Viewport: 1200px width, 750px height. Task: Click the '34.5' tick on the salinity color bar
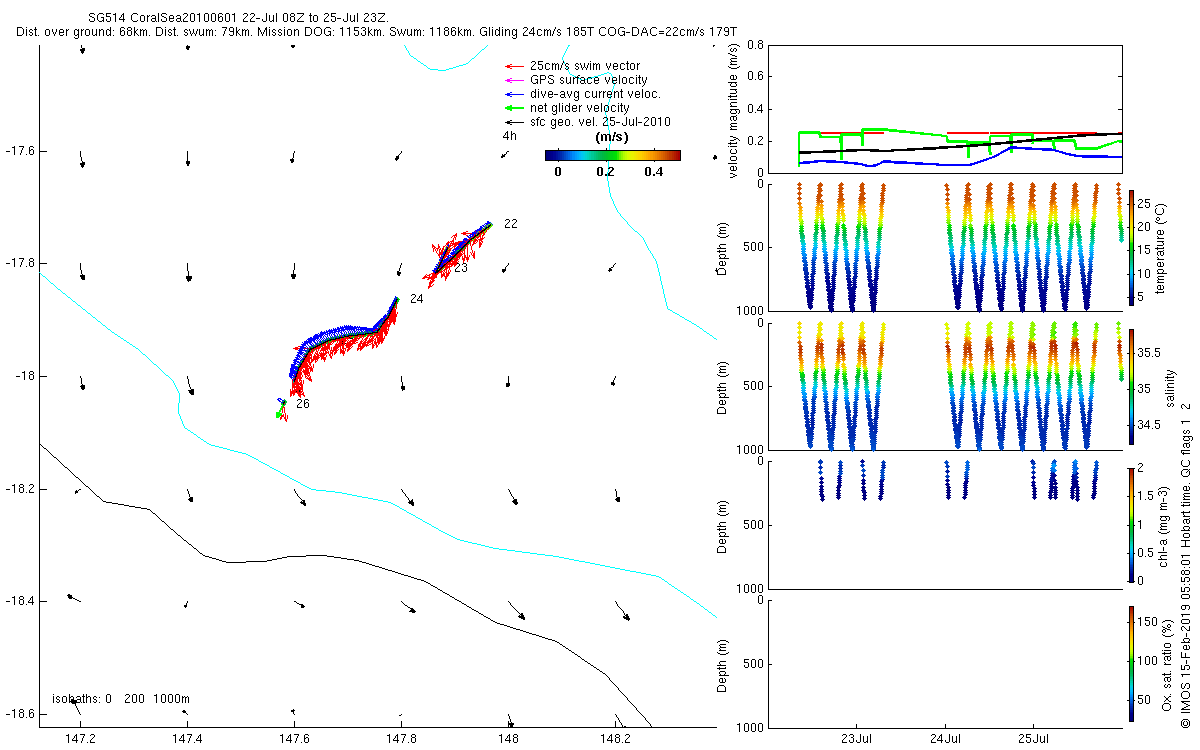pyautogui.click(x=1150, y=425)
